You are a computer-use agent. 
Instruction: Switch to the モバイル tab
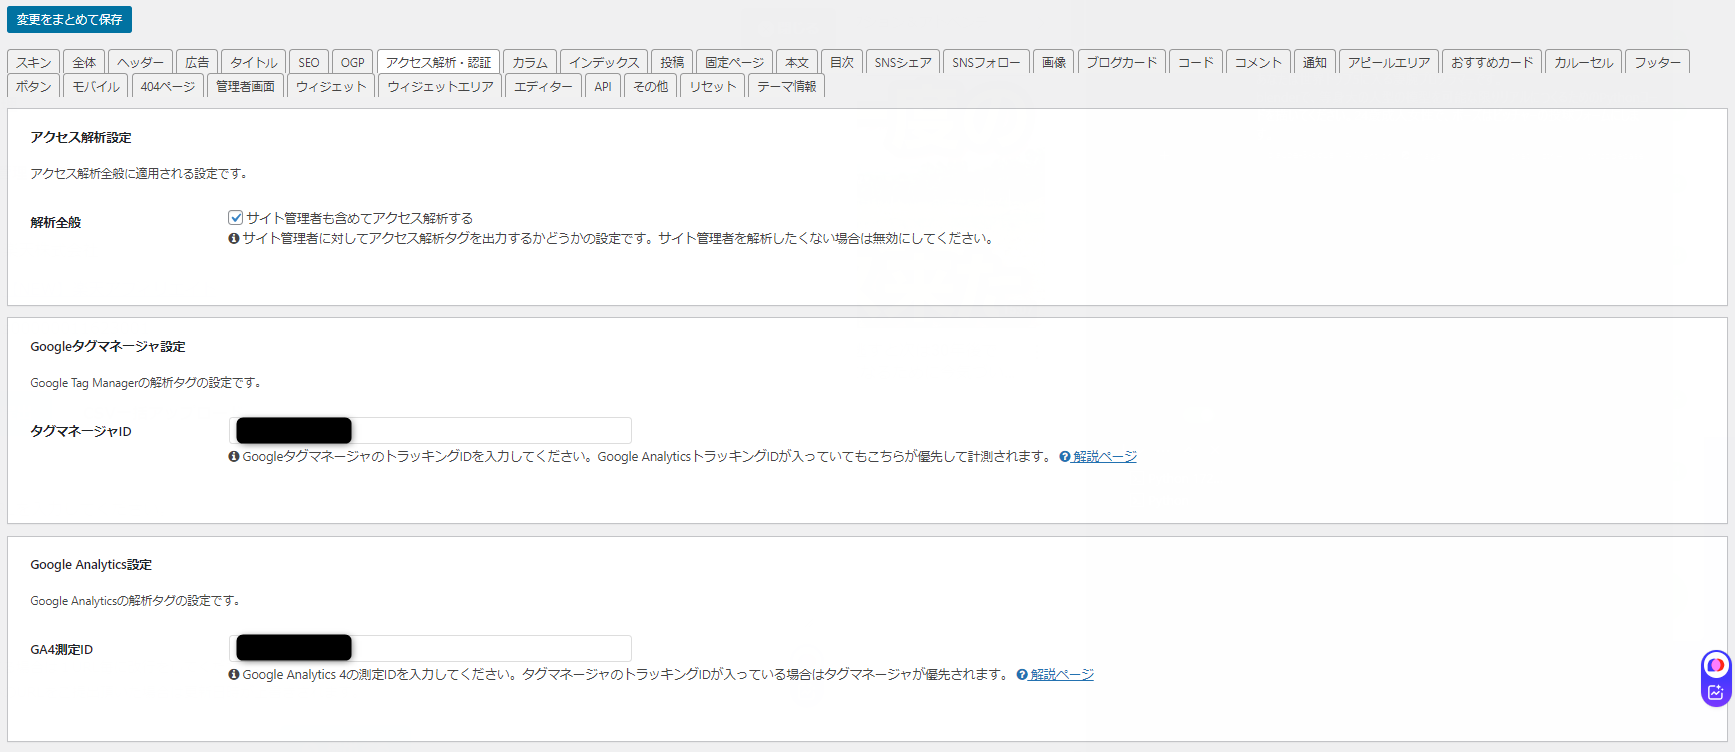96,86
